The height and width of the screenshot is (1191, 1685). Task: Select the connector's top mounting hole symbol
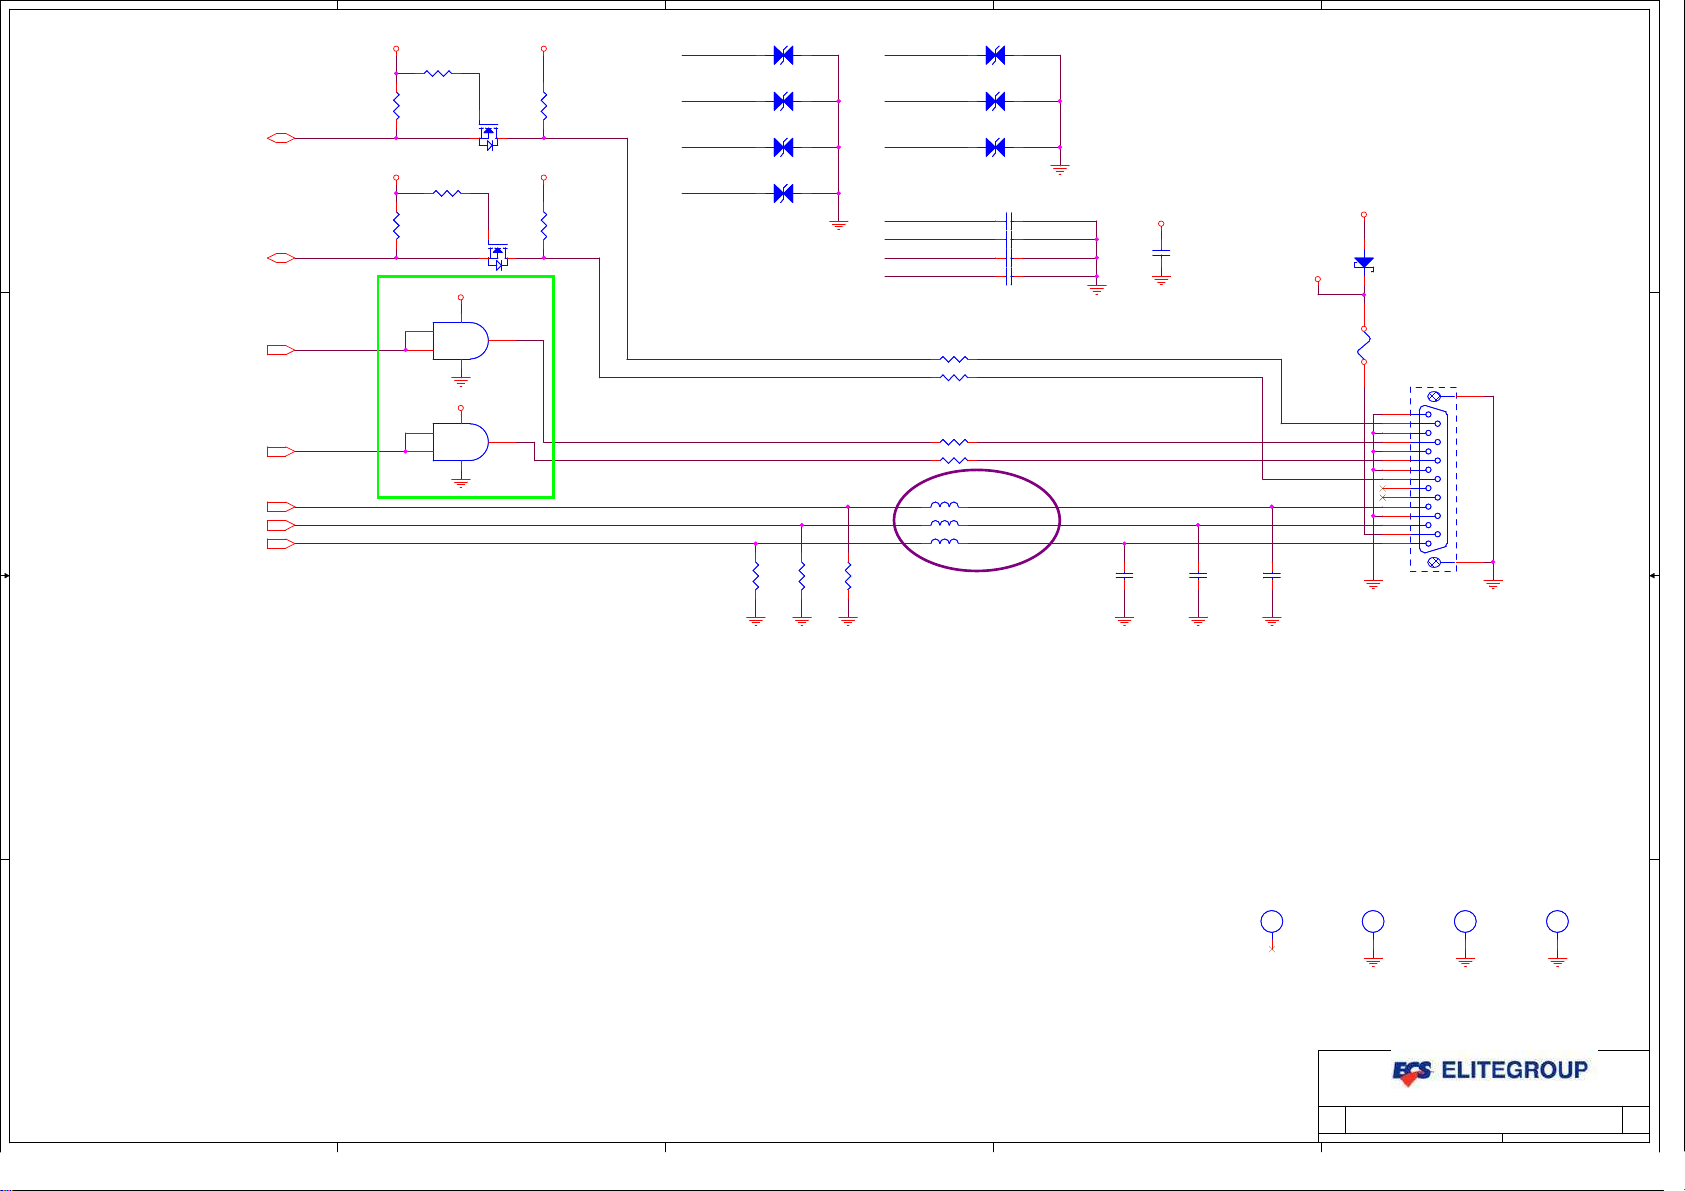tap(1434, 397)
